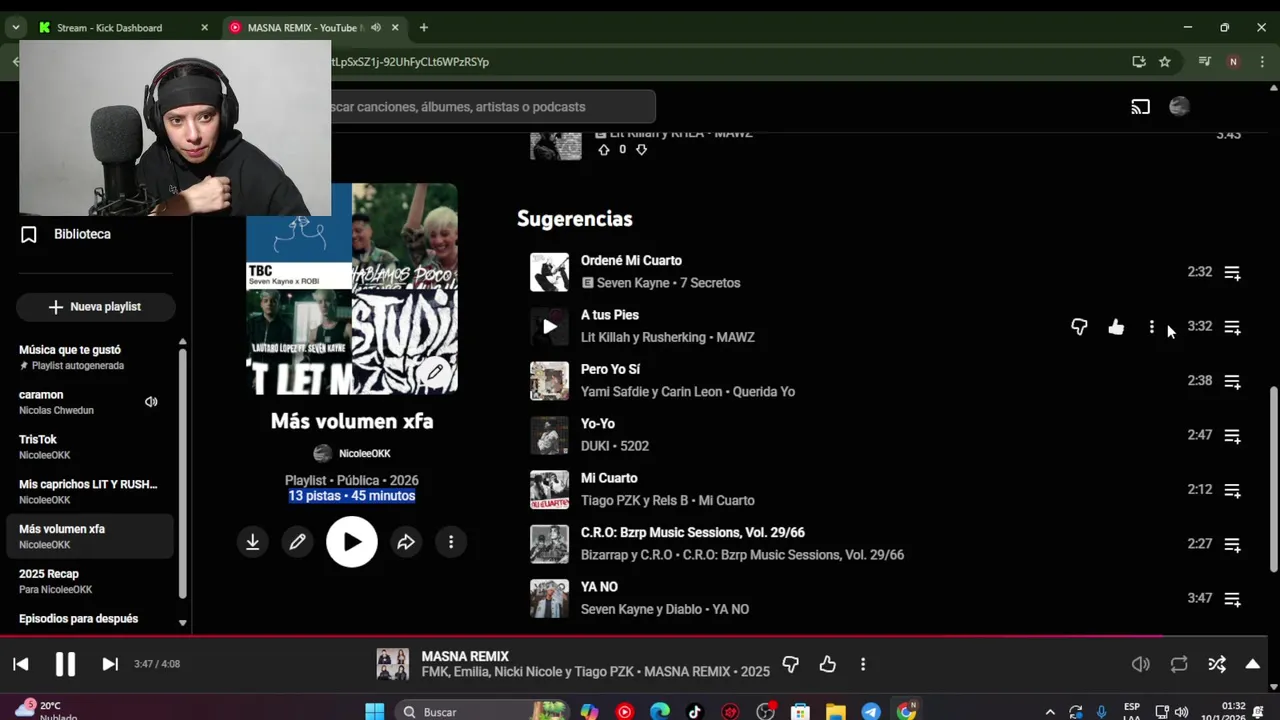Open Mis caprichos LIT Y RUSH playlist
The image size is (1280, 720).
(90, 492)
